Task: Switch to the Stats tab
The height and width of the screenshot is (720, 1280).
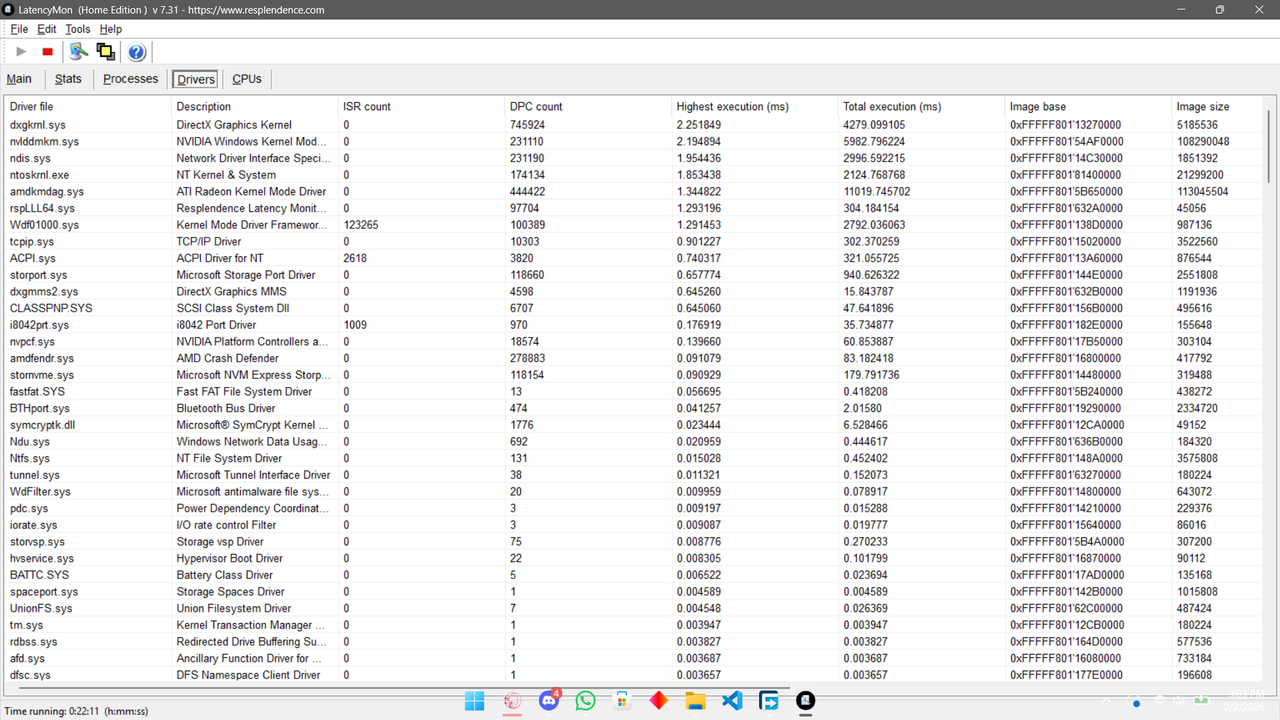Action: [68, 79]
